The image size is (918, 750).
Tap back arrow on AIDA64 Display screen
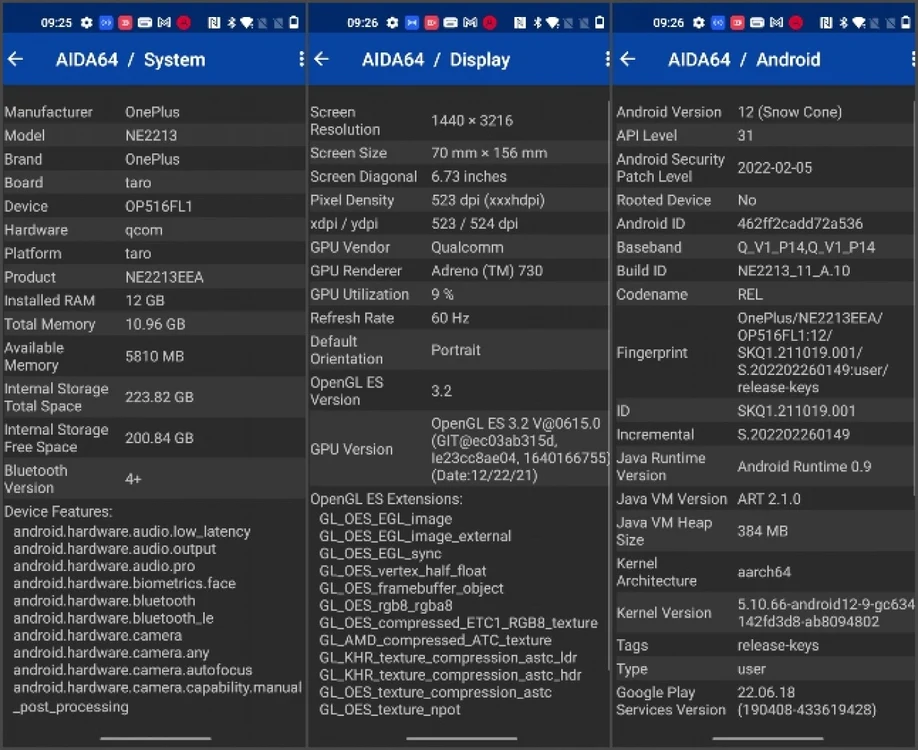coord(321,59)
